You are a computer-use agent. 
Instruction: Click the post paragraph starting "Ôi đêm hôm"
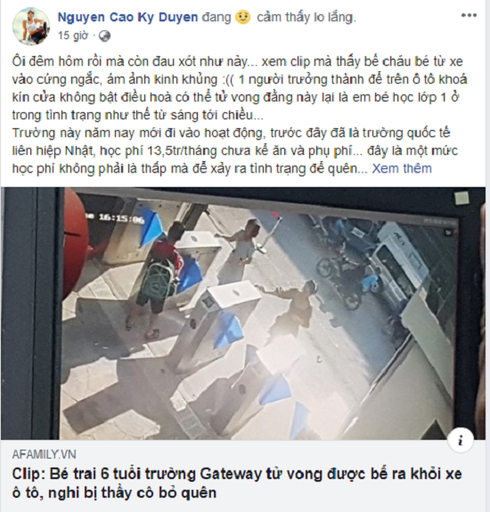(240, 88)
